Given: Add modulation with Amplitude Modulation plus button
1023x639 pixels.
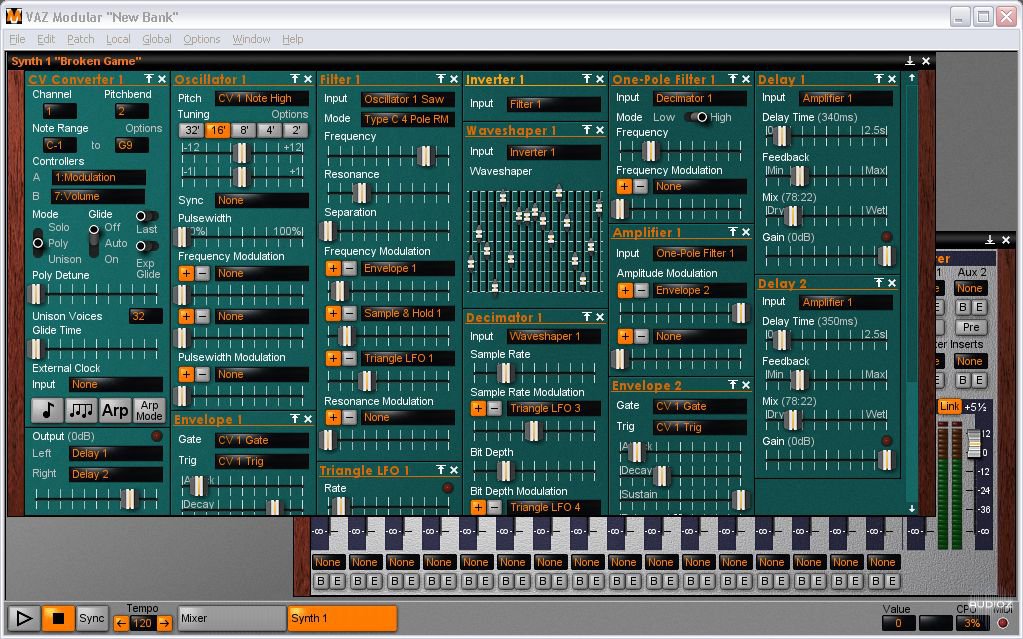Looking at the screenshot, I should 624,290.
